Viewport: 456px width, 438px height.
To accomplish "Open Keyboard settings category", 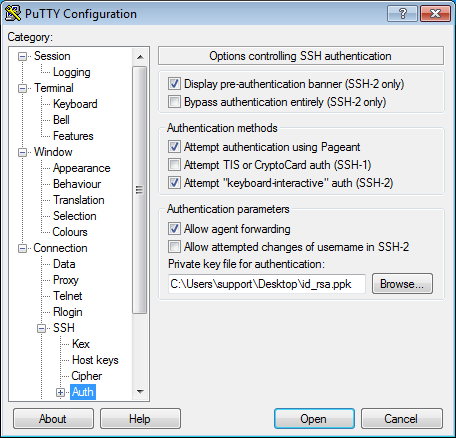I will [75, 104].
